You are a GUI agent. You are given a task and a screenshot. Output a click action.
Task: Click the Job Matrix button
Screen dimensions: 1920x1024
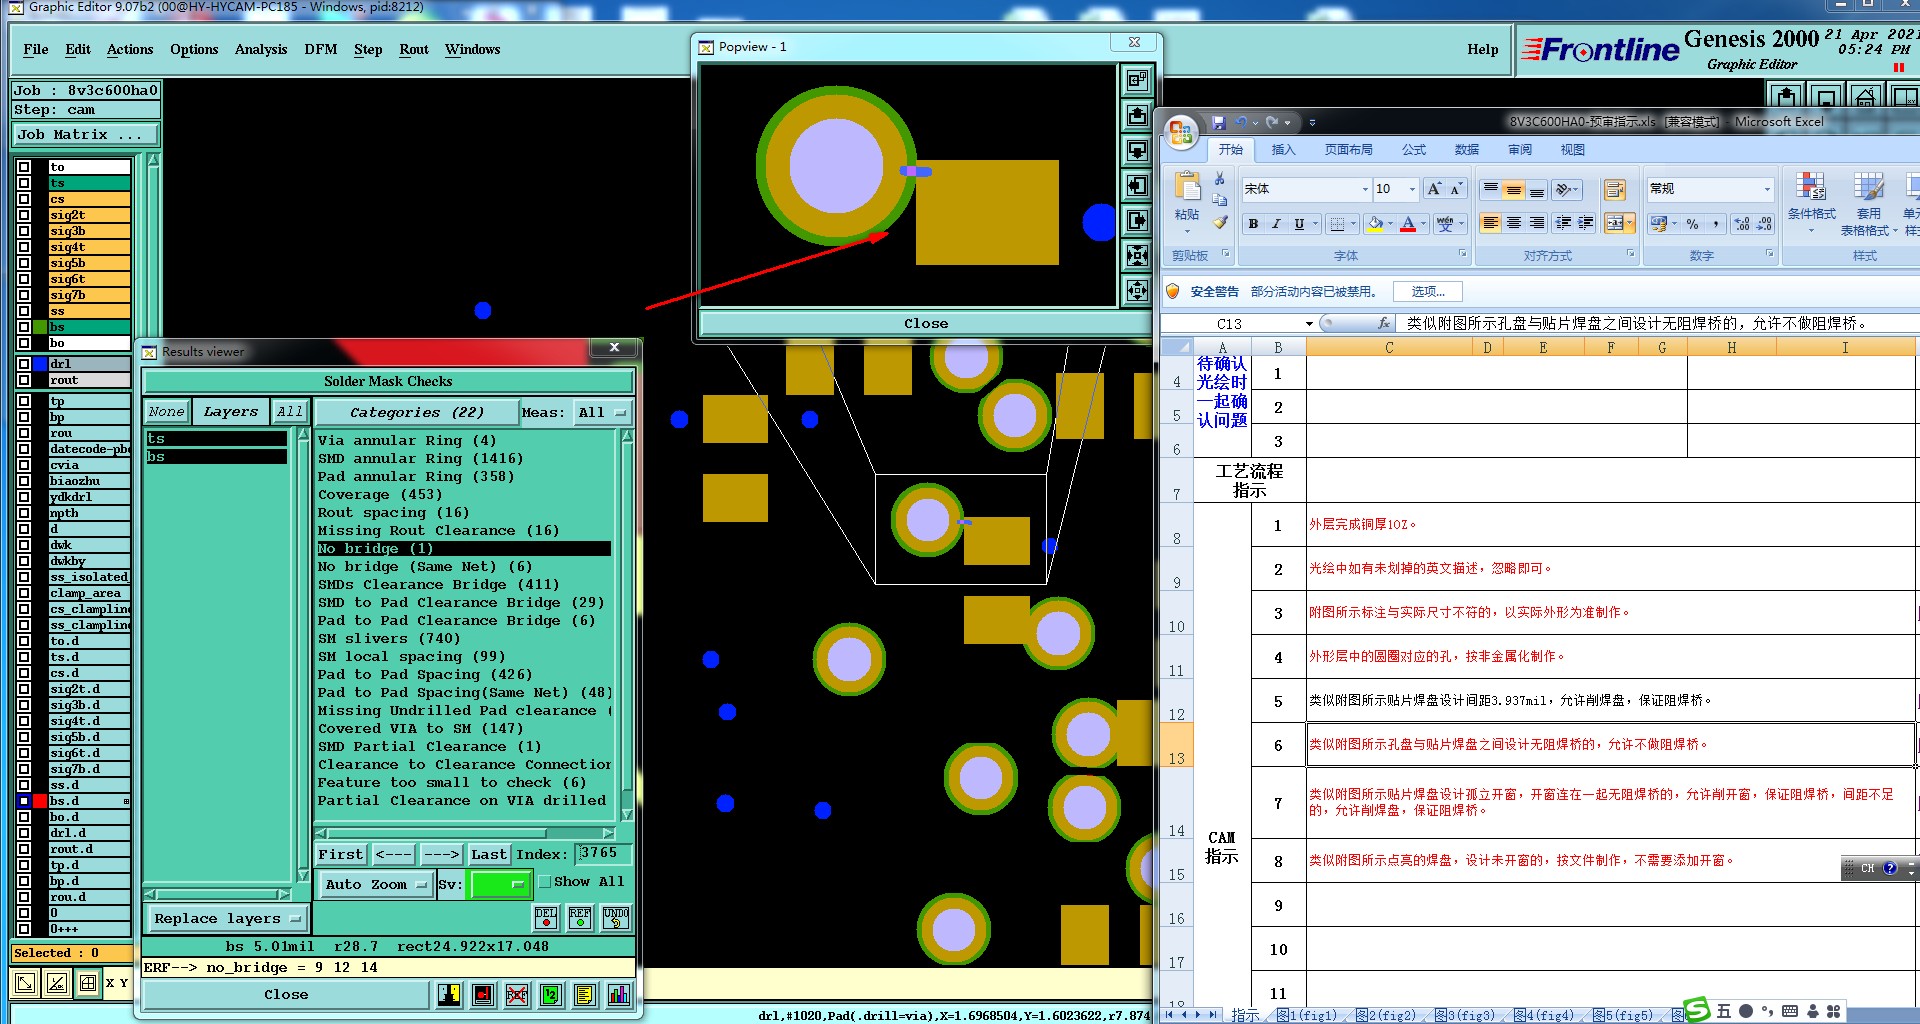(x=85, y=134)
